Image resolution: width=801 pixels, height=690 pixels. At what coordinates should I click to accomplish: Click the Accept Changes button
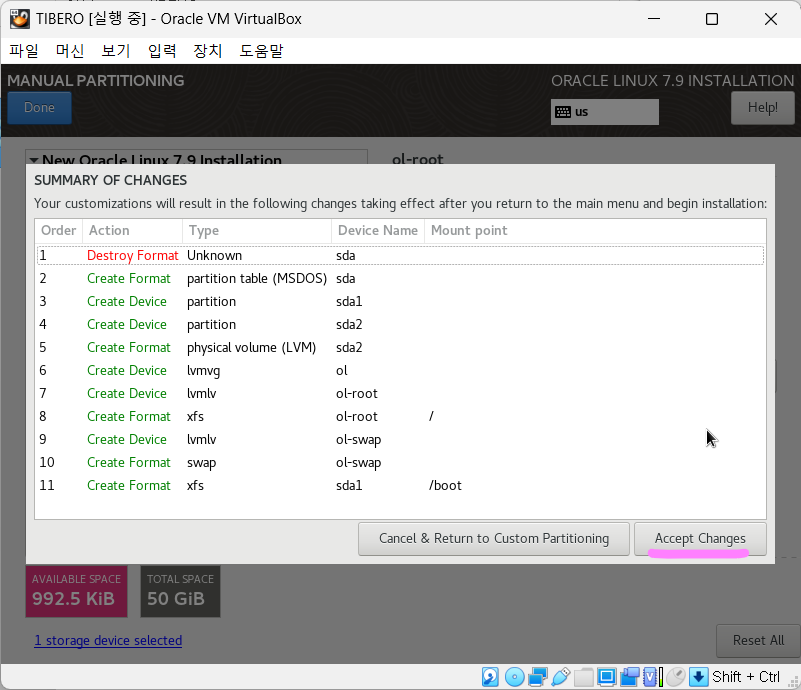pos(700,539)
